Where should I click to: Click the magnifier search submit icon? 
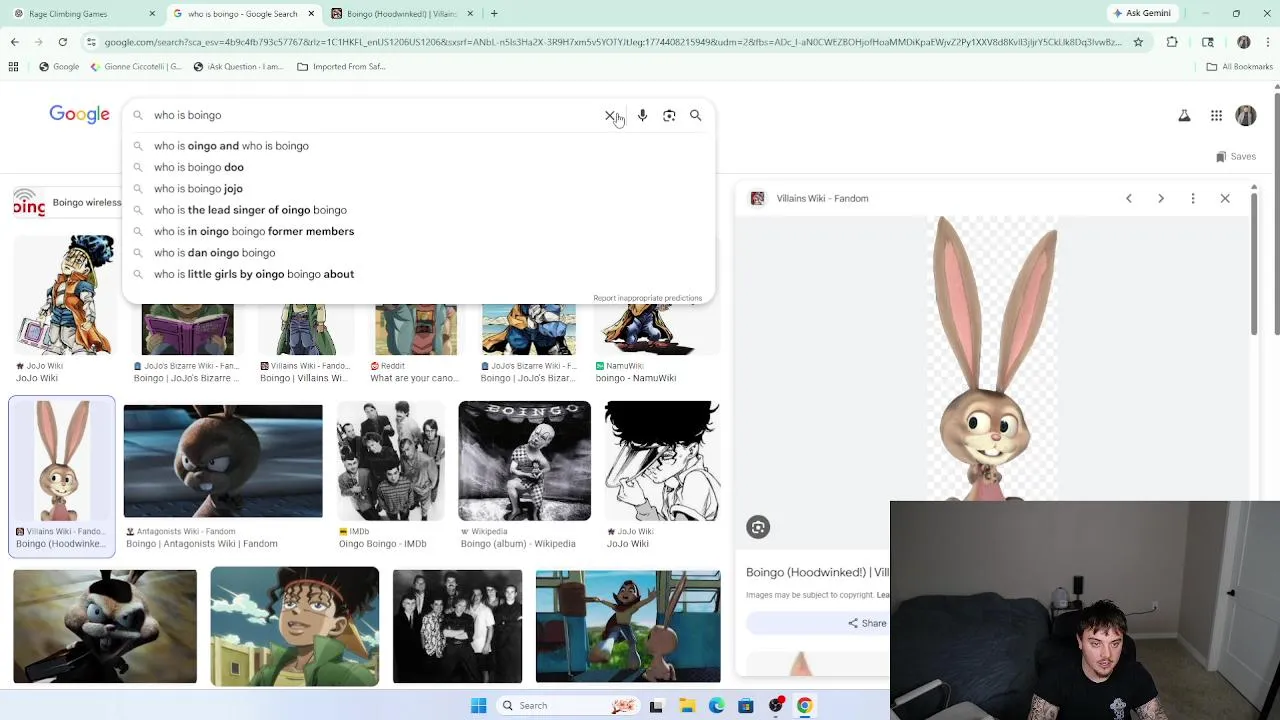pyautogui.click(x=696, y=115)
